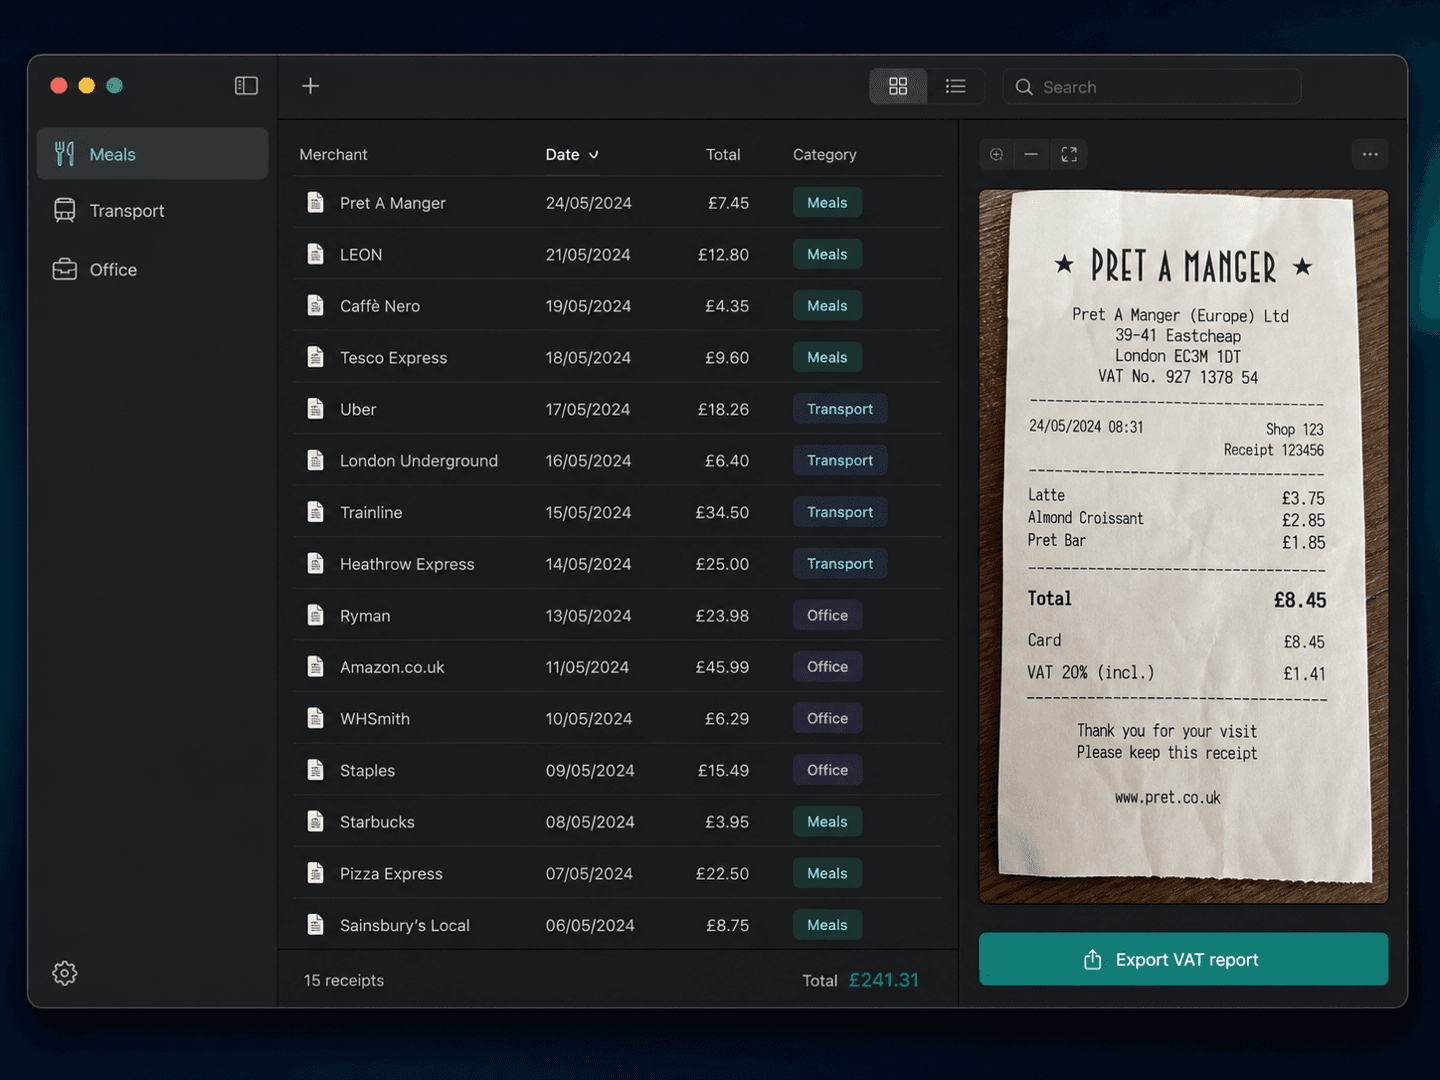Sort by Category column header
The width and height of the screenshot is (1440, 1080).
click(825, 155)
